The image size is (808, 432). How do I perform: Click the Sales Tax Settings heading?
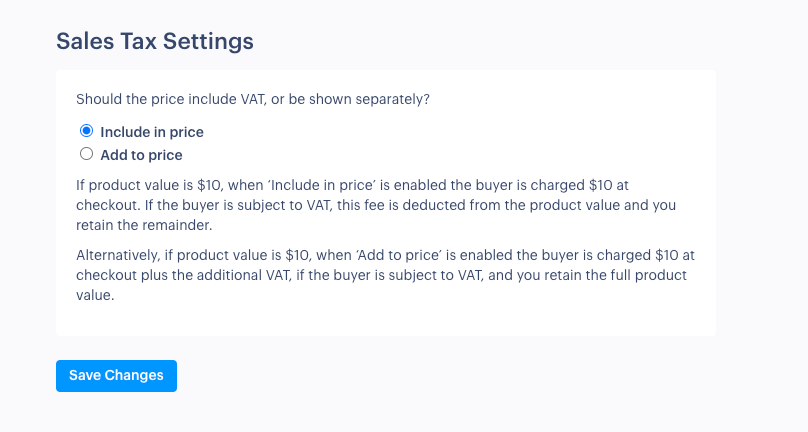tap(155, 41)
